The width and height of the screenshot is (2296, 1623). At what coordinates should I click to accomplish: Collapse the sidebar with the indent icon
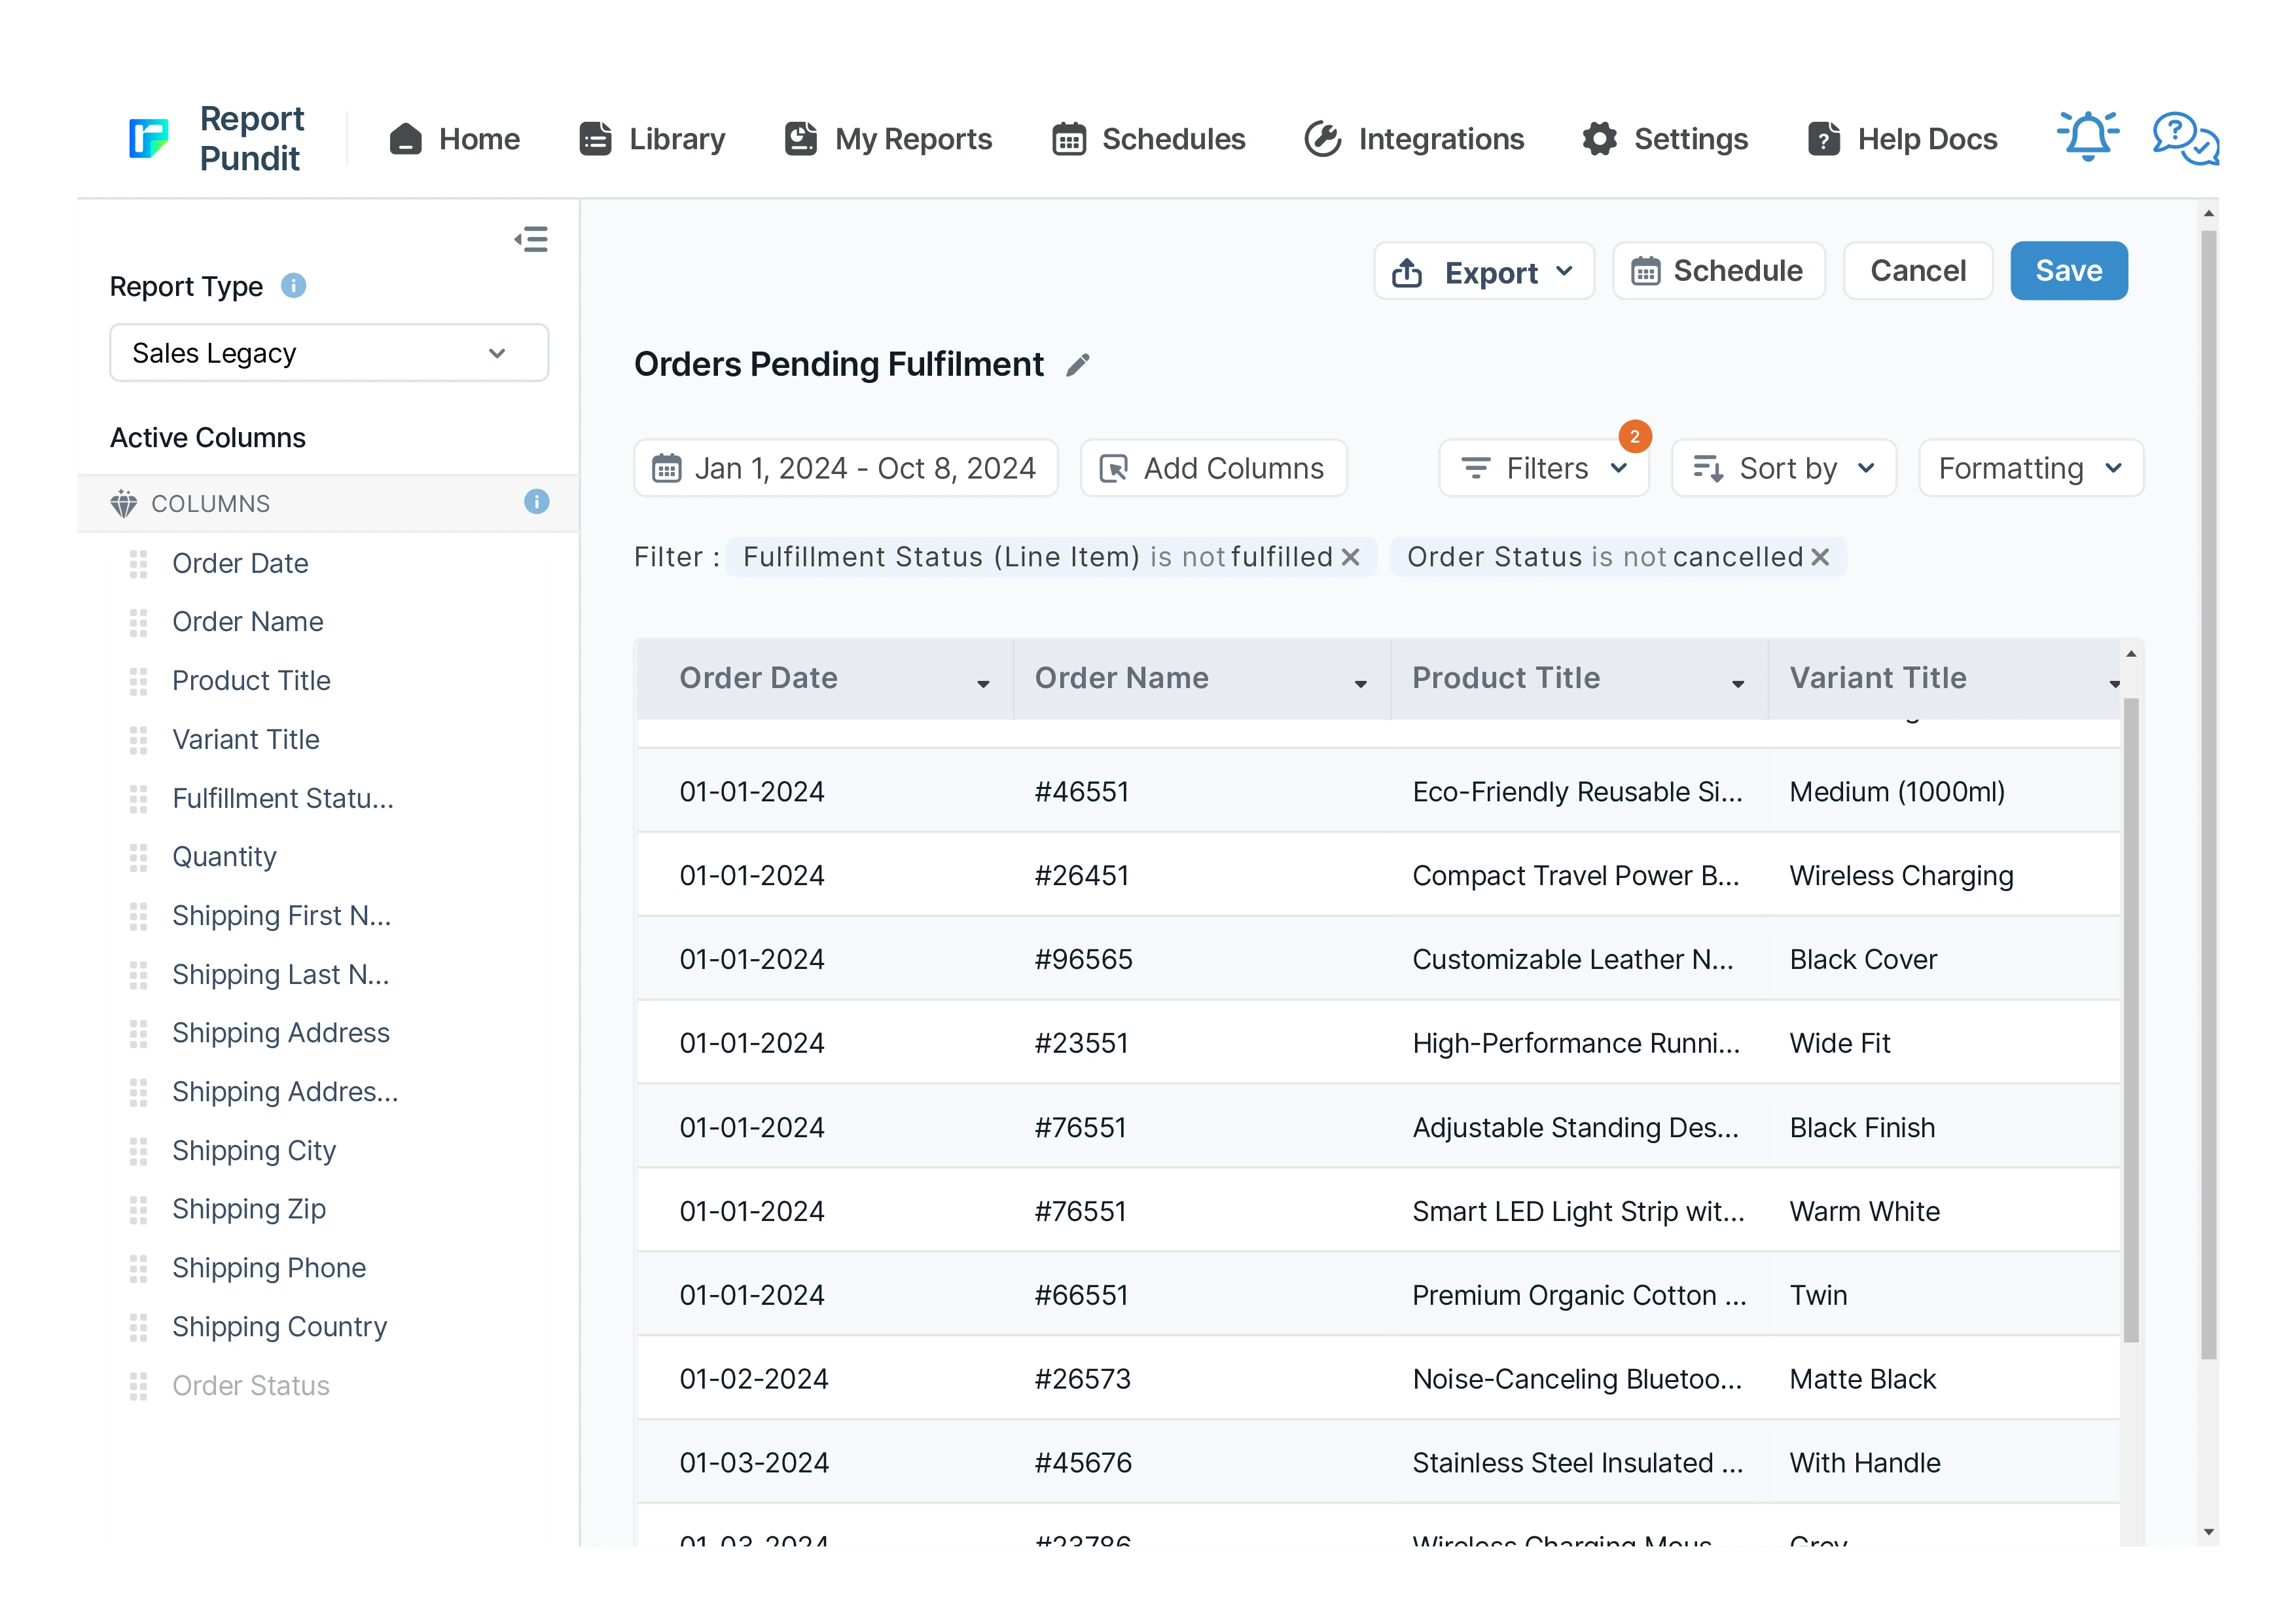[531, 239]
